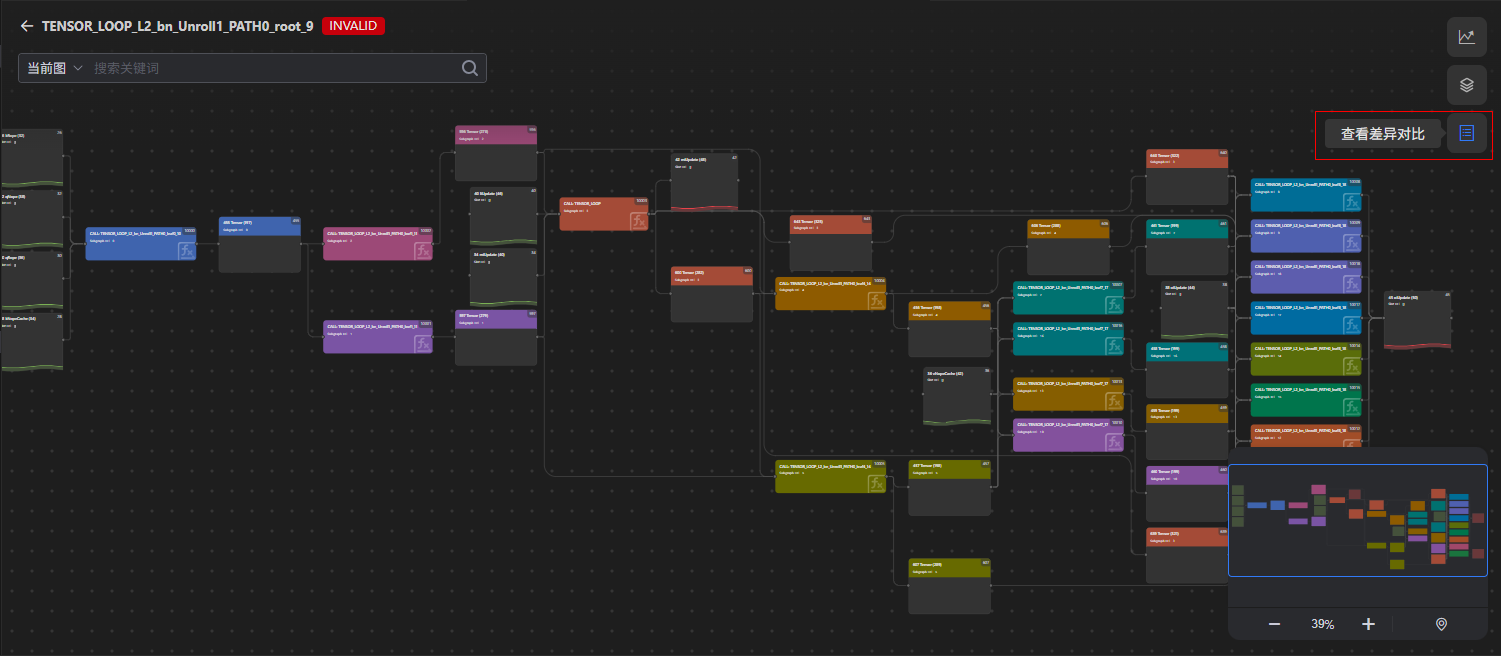1501x656 pixels.
Task: Click the location pin recenter icon
Action: 1441,624
